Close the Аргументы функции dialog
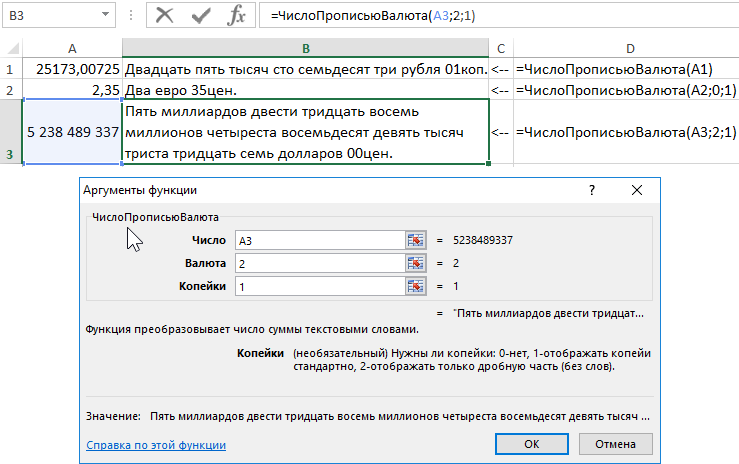 637,190
